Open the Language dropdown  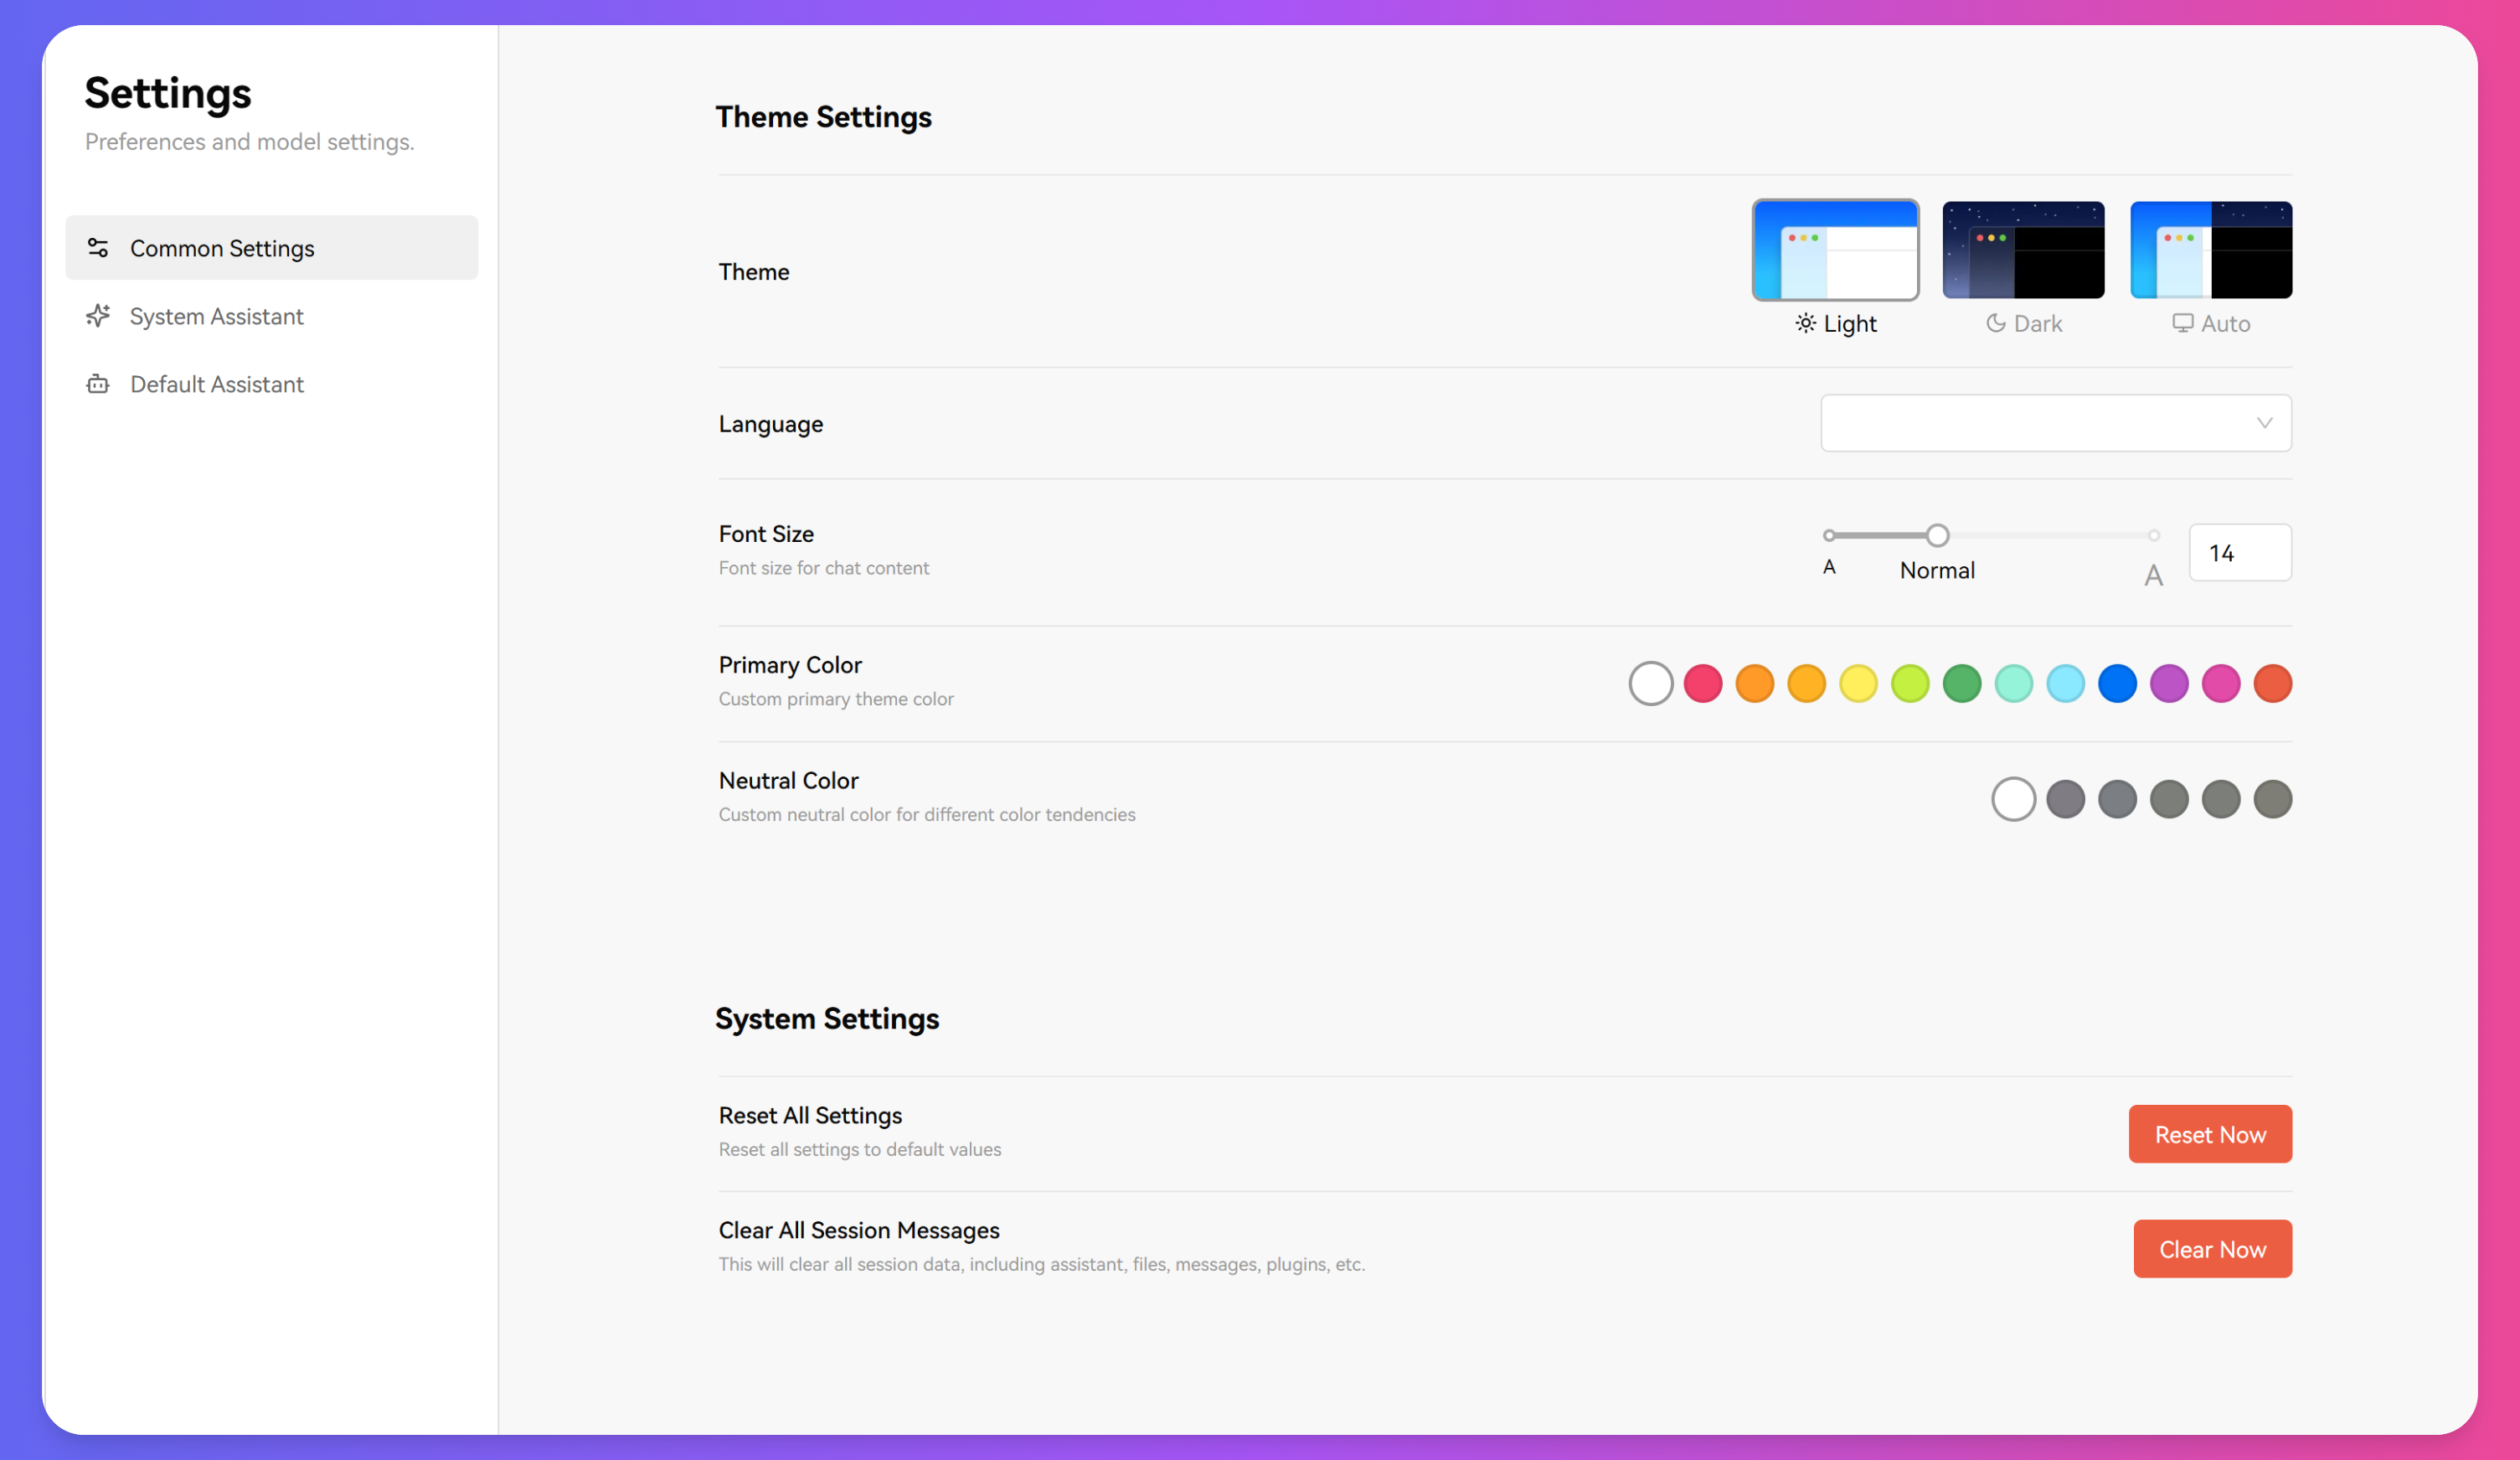coord(2056,423)
